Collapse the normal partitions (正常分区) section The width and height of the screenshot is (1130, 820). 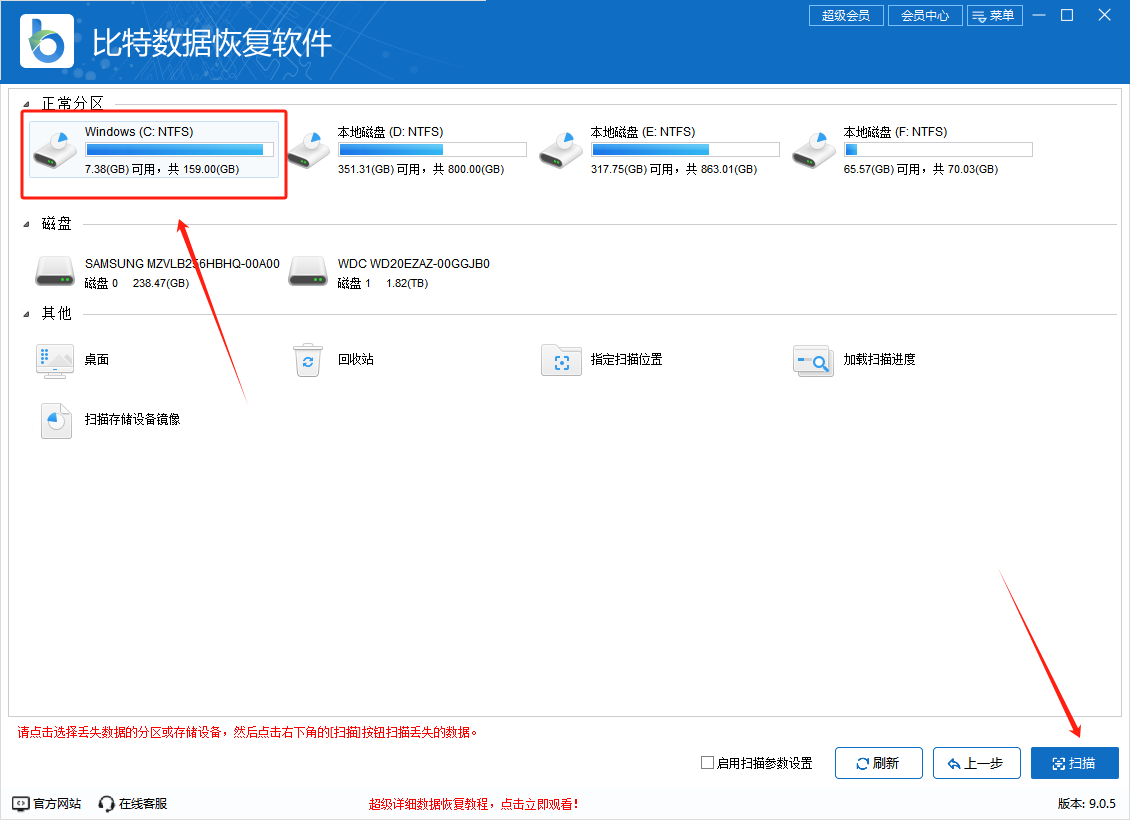pos(27,104)
